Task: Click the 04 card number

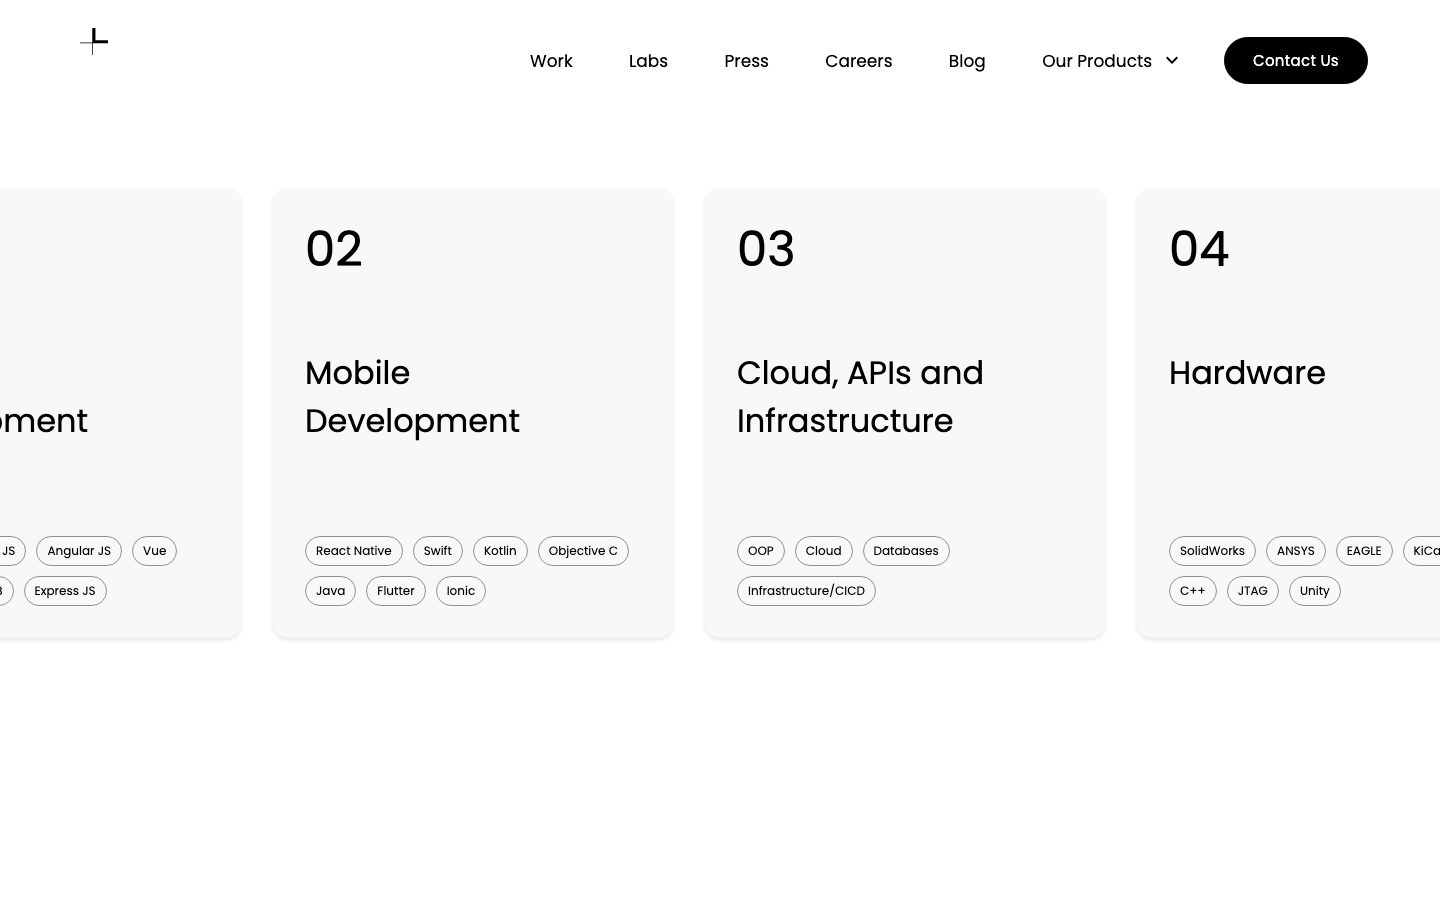Action: 1199,249
